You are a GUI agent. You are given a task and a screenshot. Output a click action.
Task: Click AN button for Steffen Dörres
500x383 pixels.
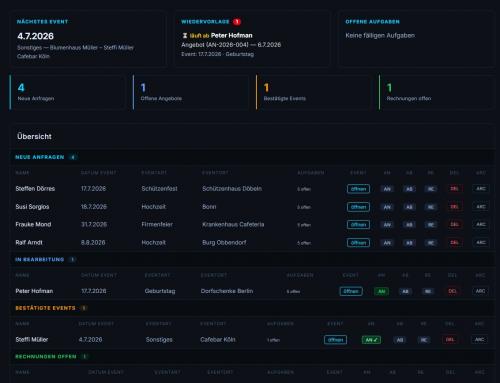[387, 189]
